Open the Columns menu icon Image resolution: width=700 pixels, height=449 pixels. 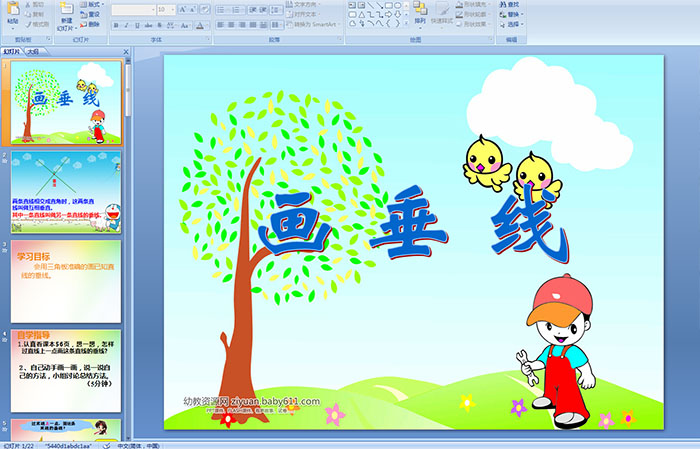click(x=276, y=25)
